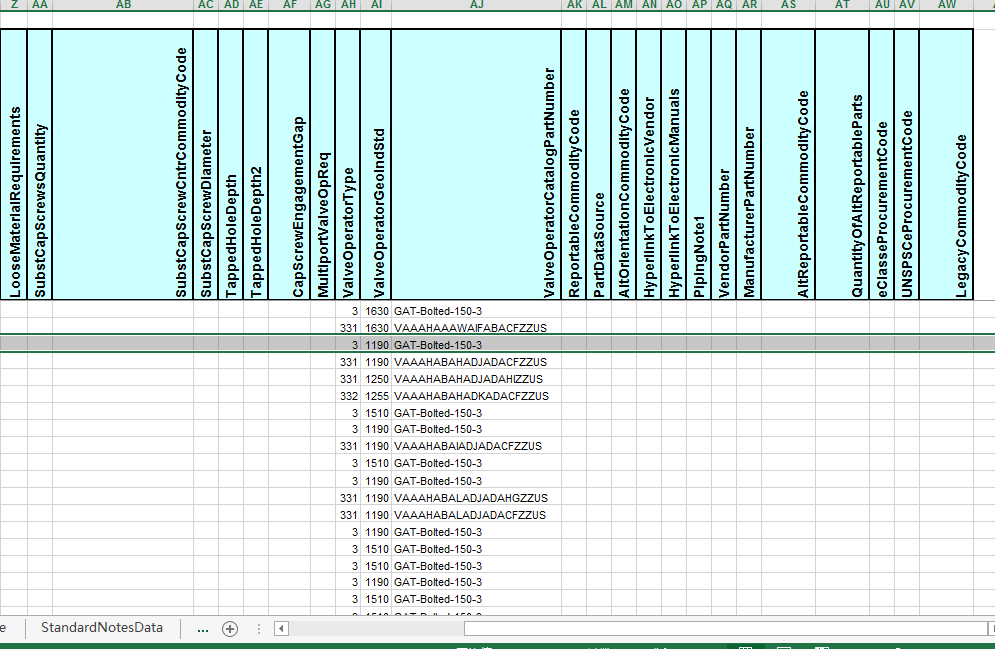Viewport: 995px width, 649px height.
Task: Select column AF header
Action: [x=289, y=4]
